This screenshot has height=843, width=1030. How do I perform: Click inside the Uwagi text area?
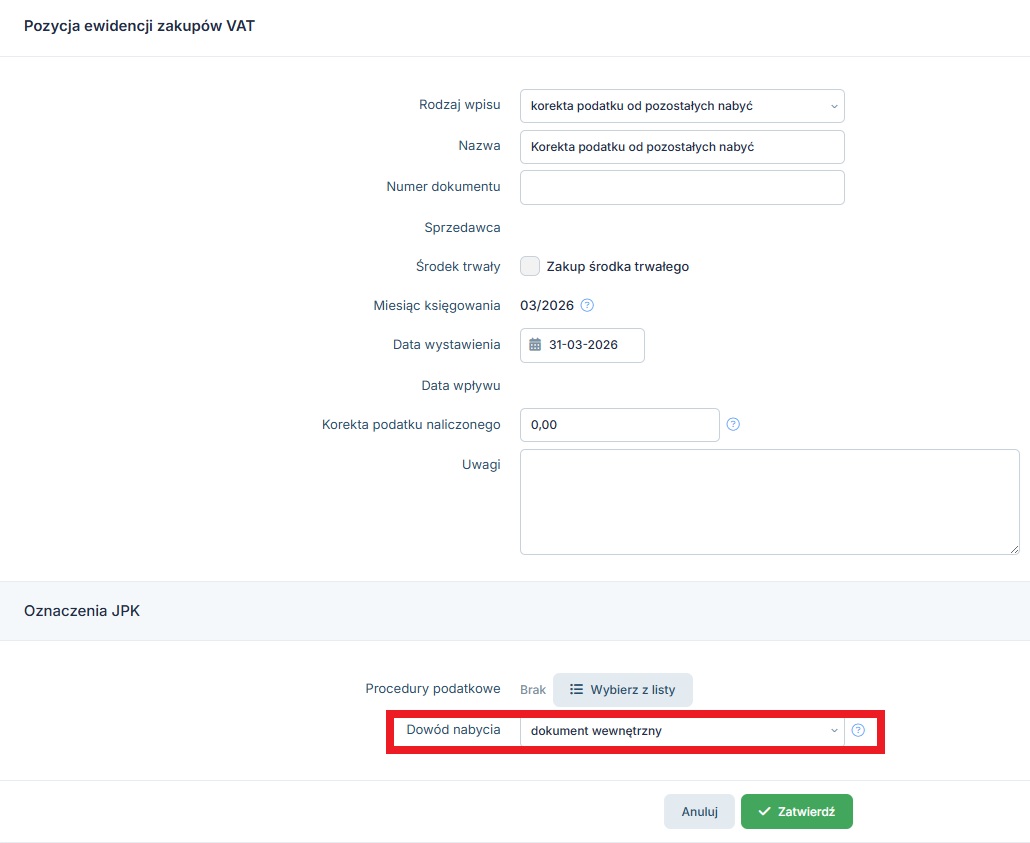click(x=769, y=501)
